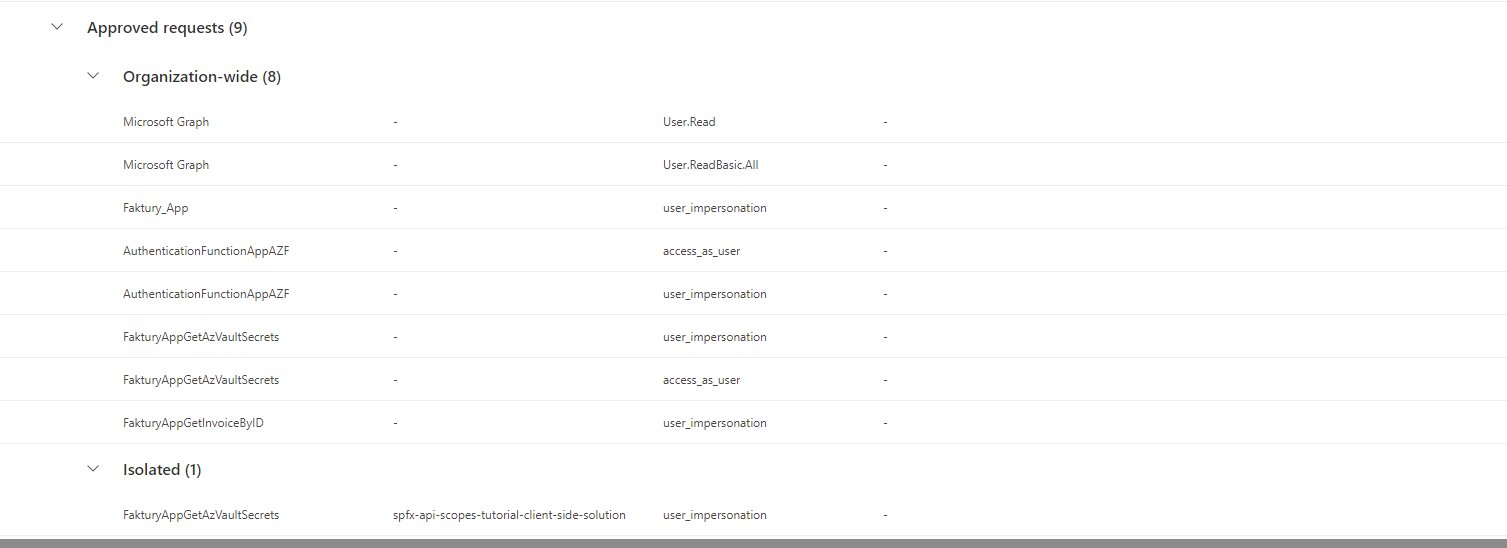Select the 'Organization-wide (8)' heading text
The image size is (1507, 548).
[x=202, y=76]
